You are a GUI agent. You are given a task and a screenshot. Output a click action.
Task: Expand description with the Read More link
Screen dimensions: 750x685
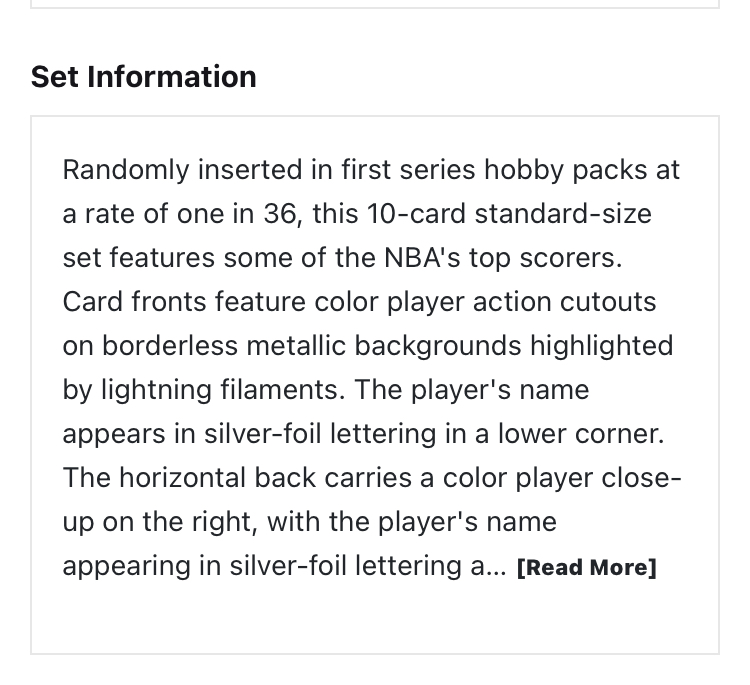click(586, 567)
